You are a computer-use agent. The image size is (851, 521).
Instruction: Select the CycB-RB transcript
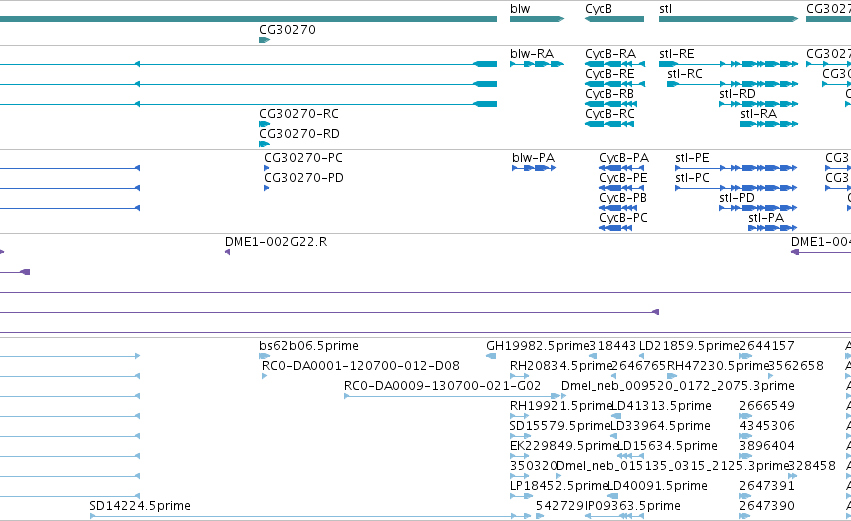pyautogui.click(x=611, y=104)
